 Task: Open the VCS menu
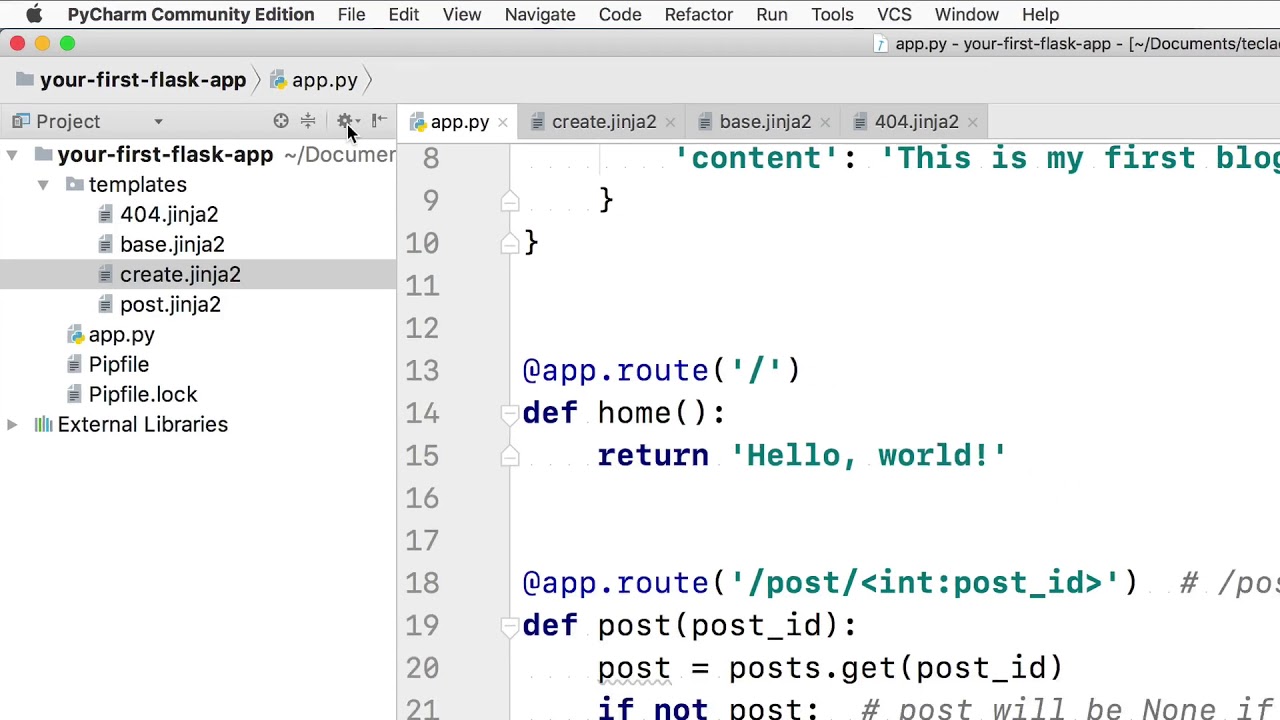click(894, 15)
